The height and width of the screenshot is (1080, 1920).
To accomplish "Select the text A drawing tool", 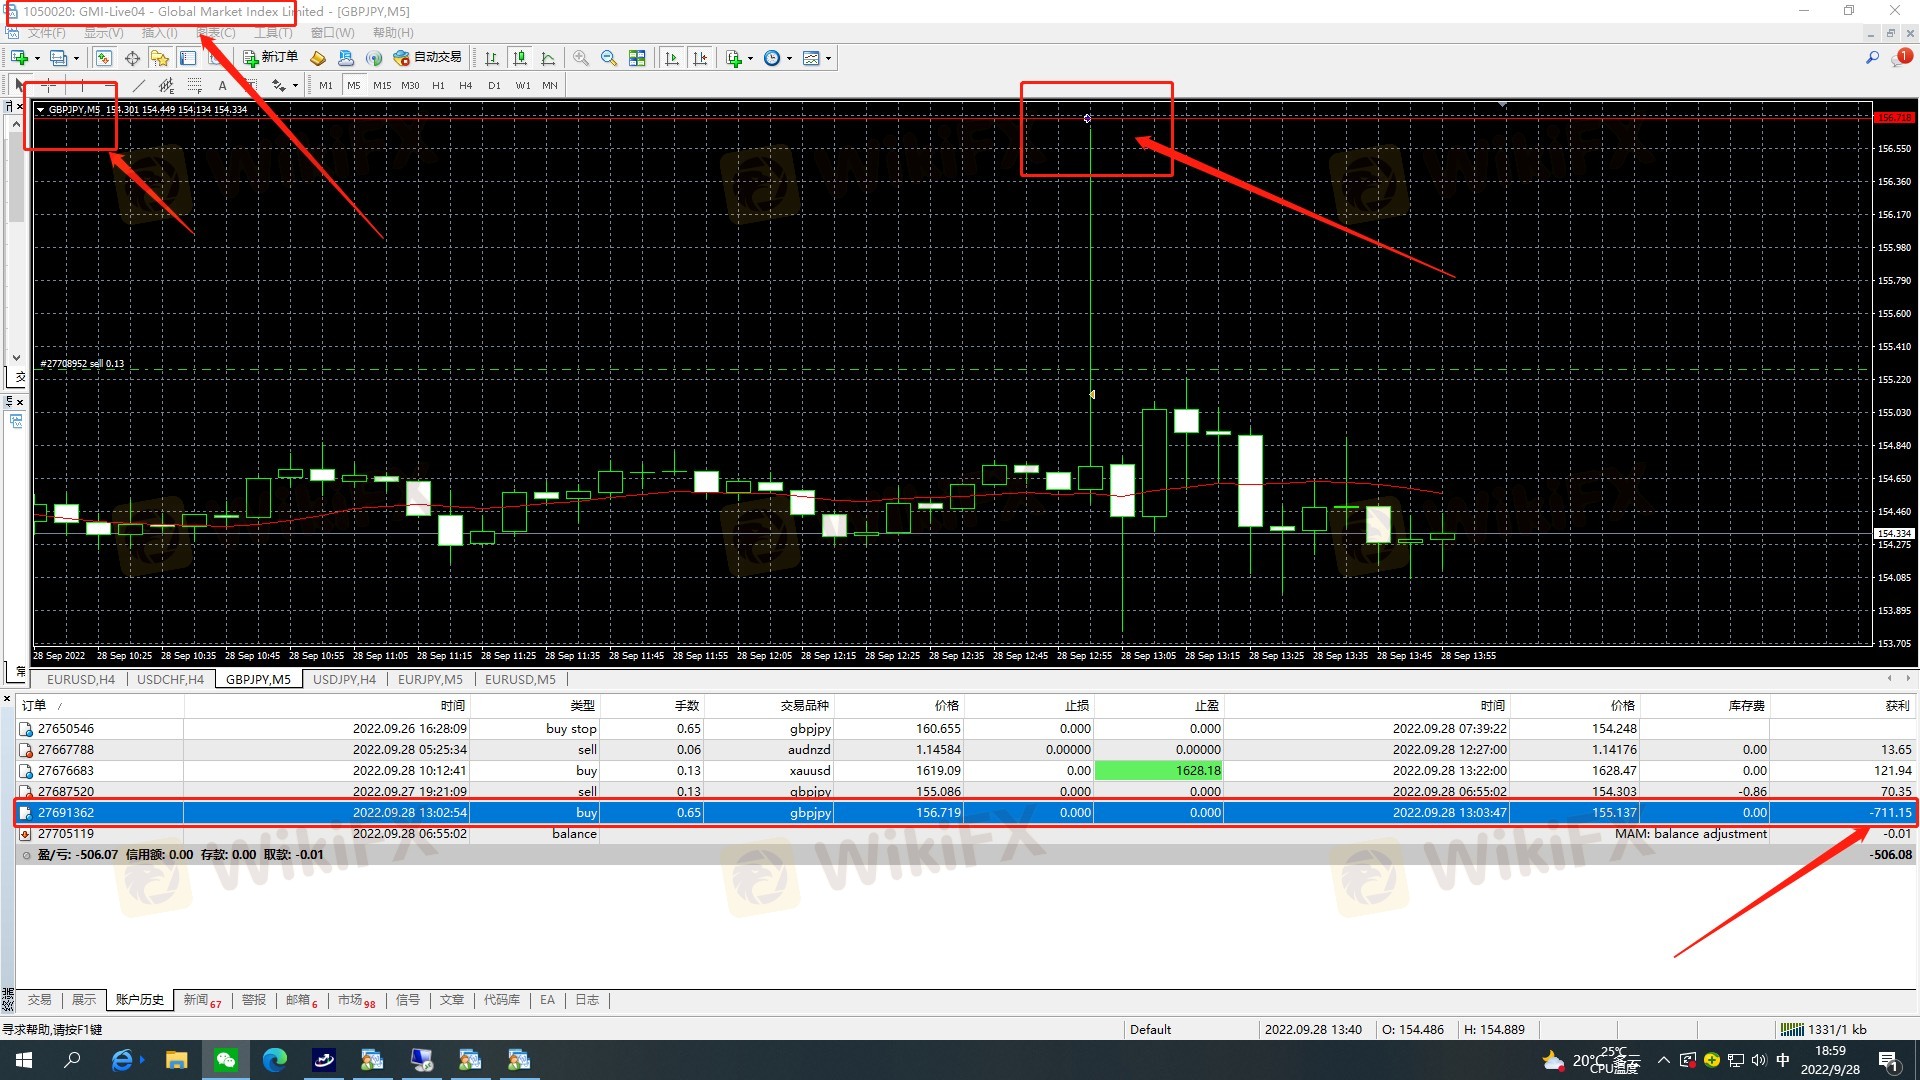I will point(222,85).
